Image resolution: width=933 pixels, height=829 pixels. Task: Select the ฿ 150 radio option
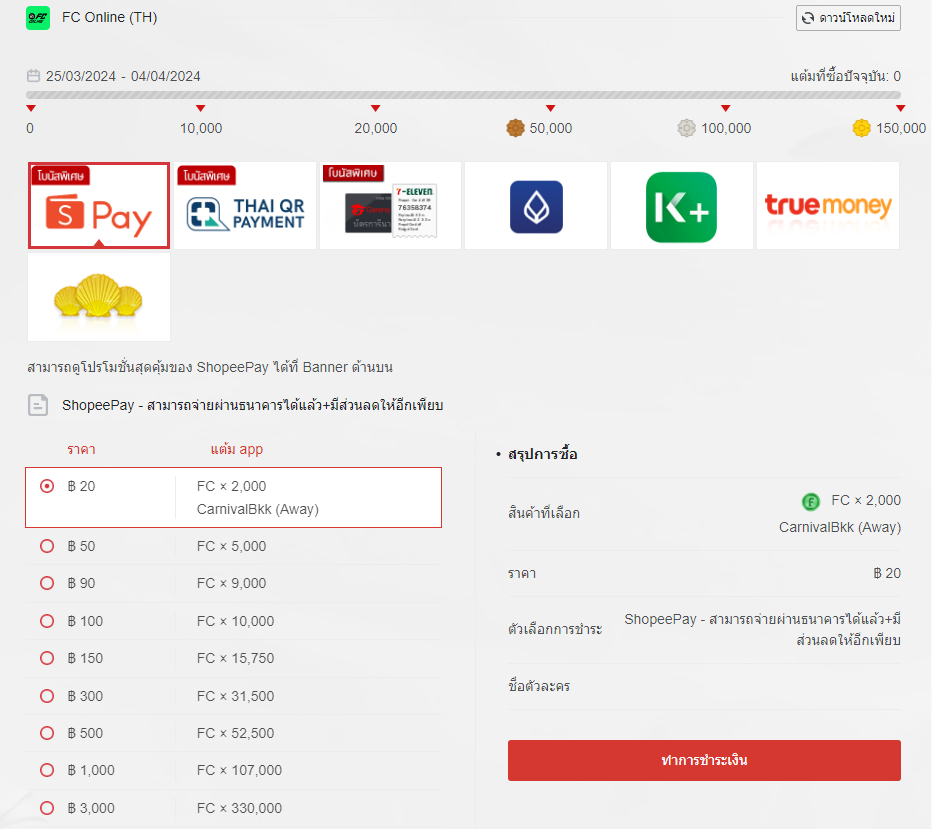[47, 658]
